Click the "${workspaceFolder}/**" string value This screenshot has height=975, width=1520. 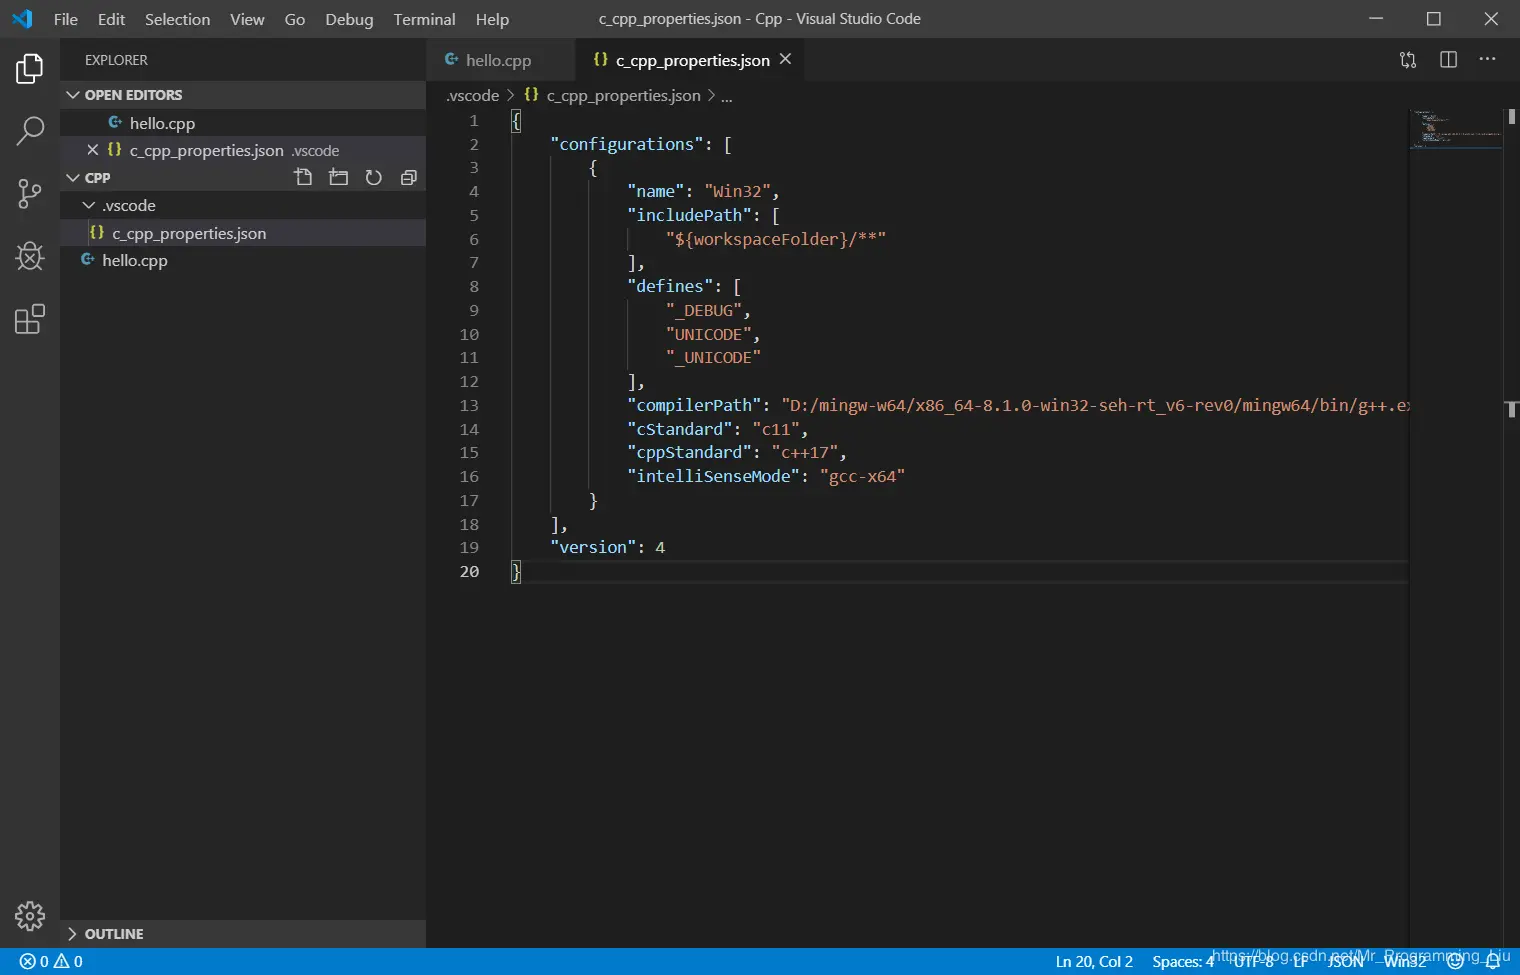coord(776,239)
